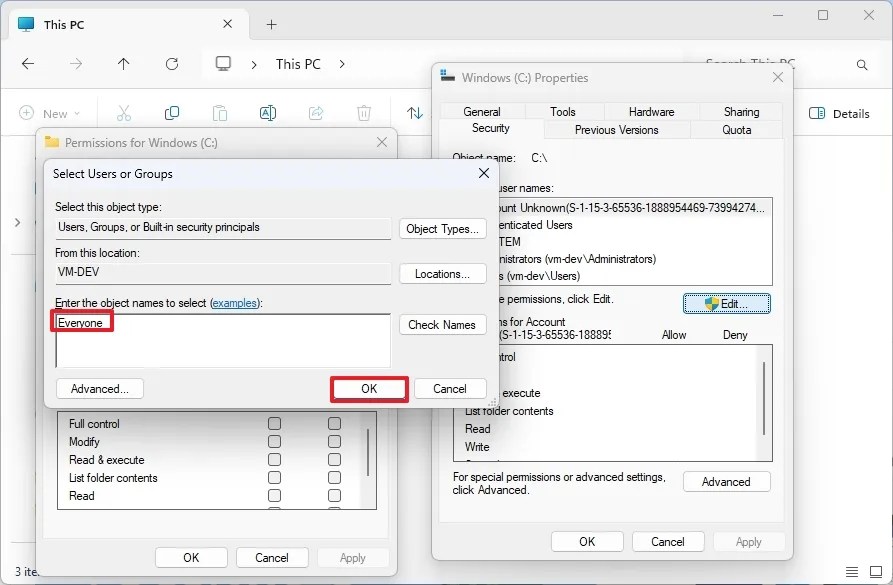The width and height of the screenshot is (893, 585).
Task: Refresh the This PC view
Action: click(172, 64)
